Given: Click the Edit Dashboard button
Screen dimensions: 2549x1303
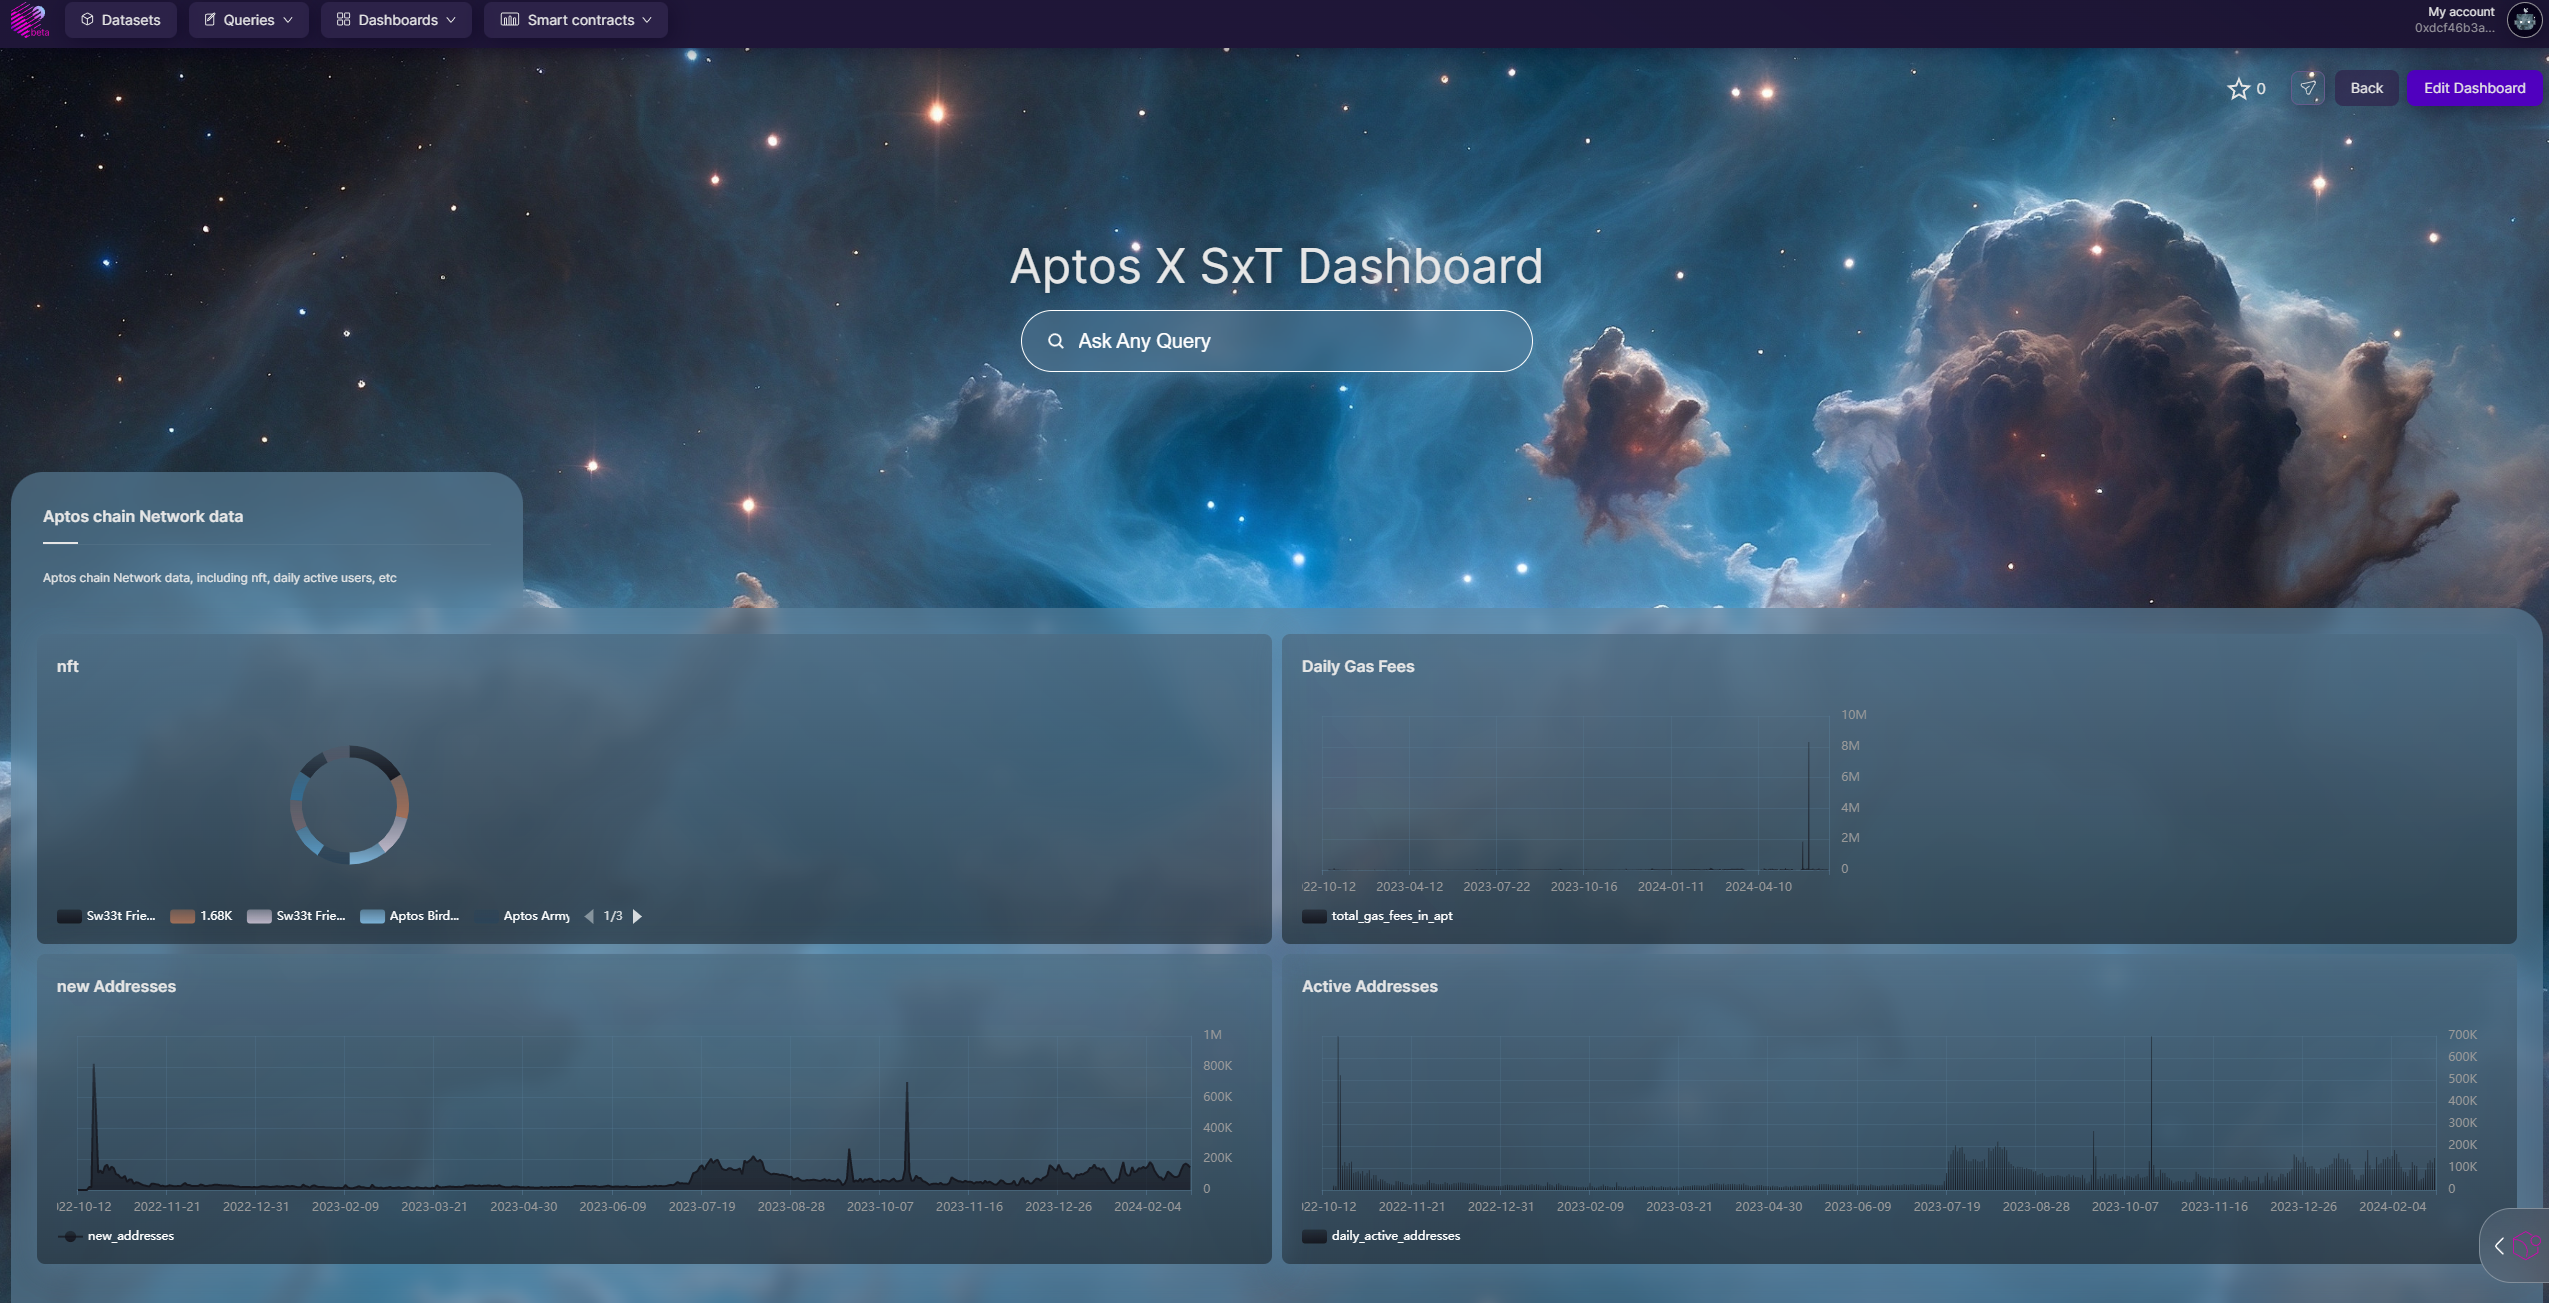Looking at the screenshot, I should 2474,88.
